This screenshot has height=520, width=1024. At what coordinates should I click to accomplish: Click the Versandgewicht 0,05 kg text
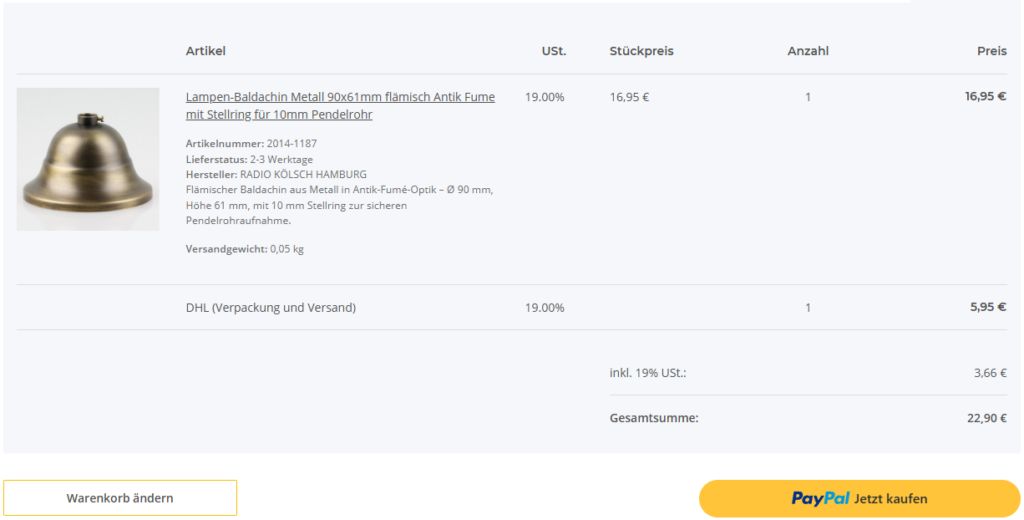pyautogui.click(x=244, y=249)
